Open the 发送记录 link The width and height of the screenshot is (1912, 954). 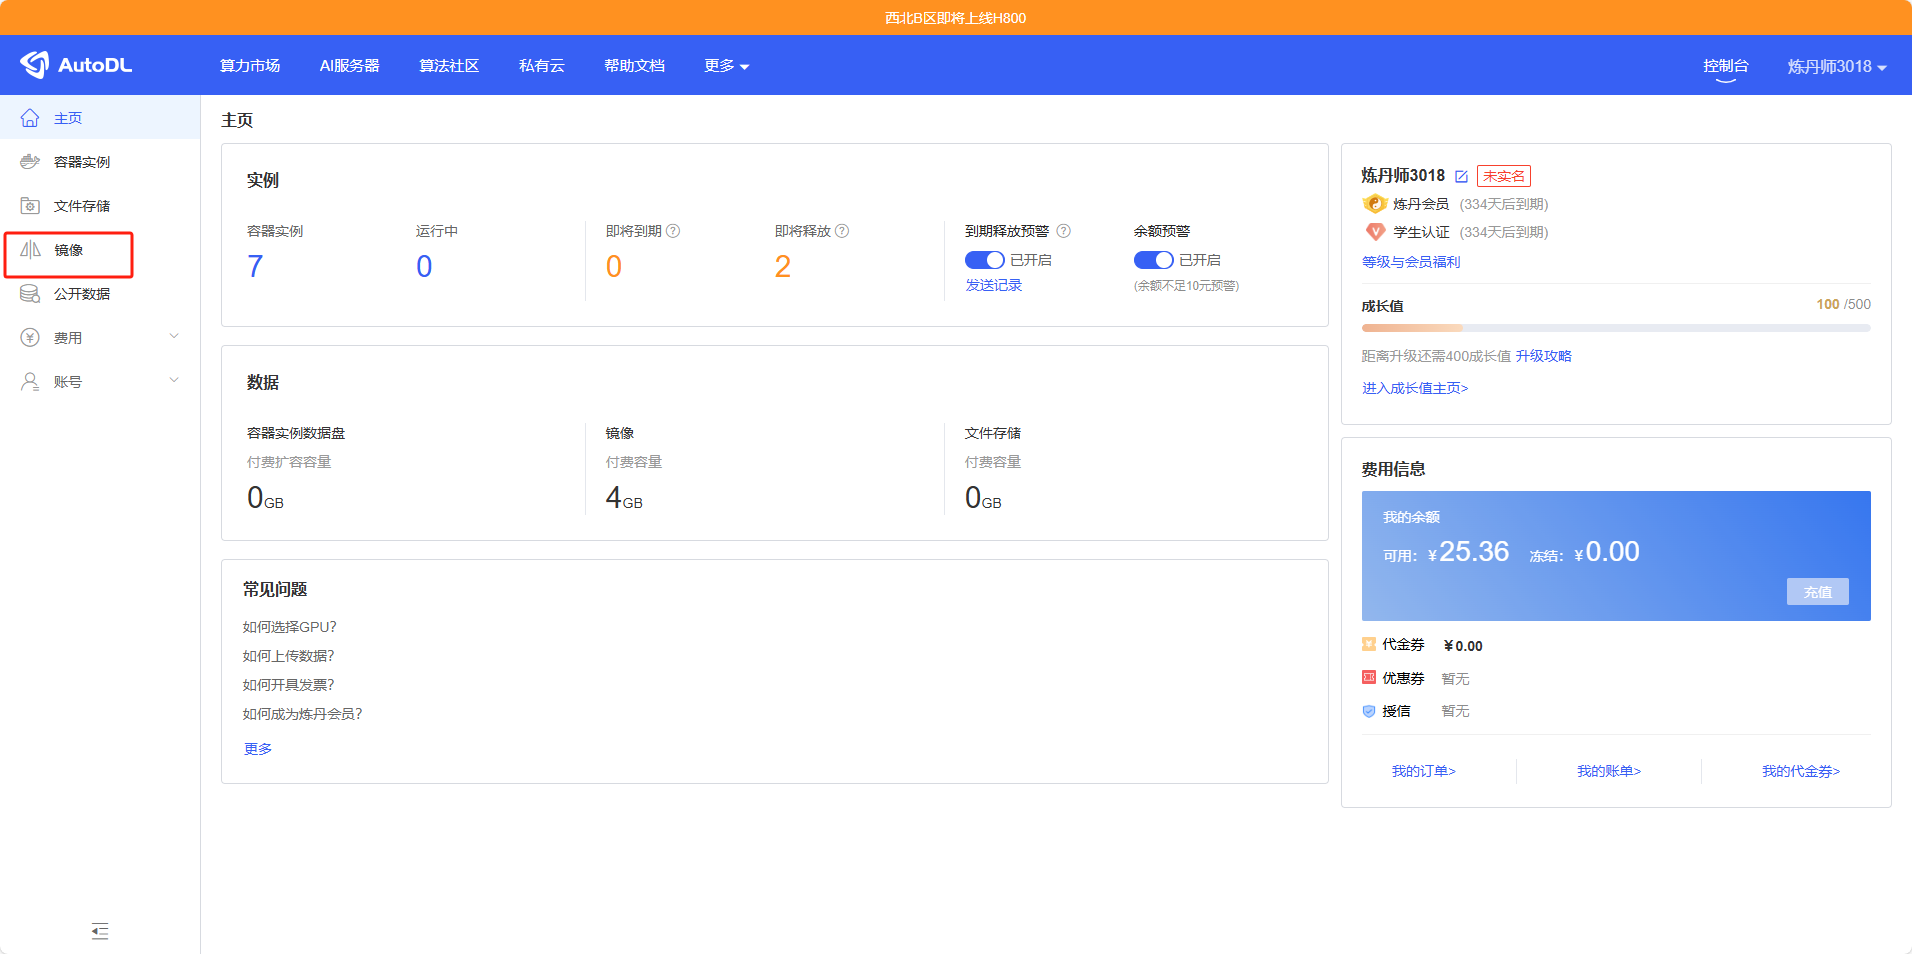click(993, 286)
